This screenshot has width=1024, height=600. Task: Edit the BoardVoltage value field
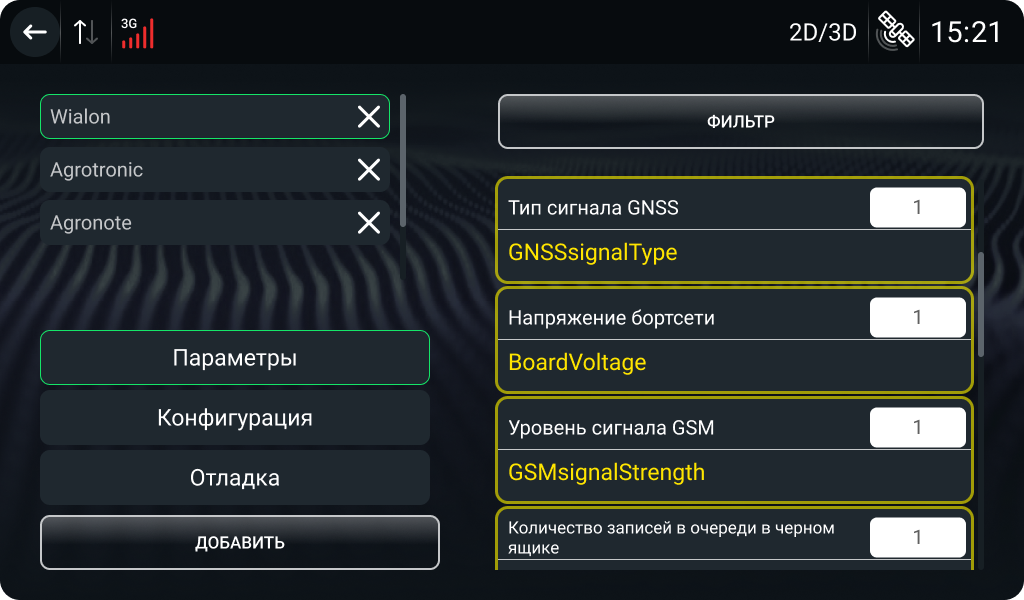click(x=917, y=316)
